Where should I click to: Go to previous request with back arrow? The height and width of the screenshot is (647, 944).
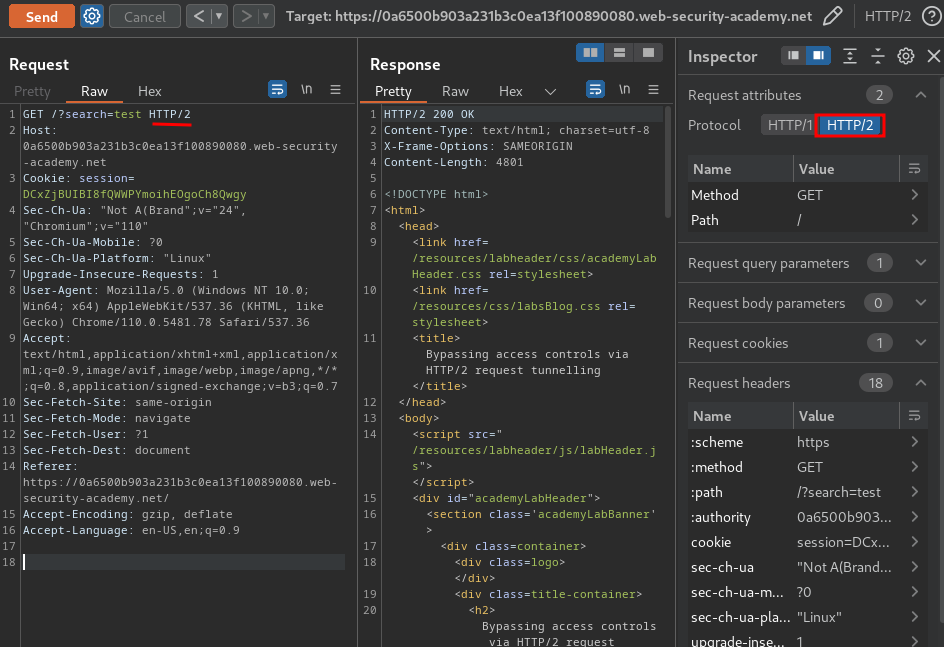199,16
